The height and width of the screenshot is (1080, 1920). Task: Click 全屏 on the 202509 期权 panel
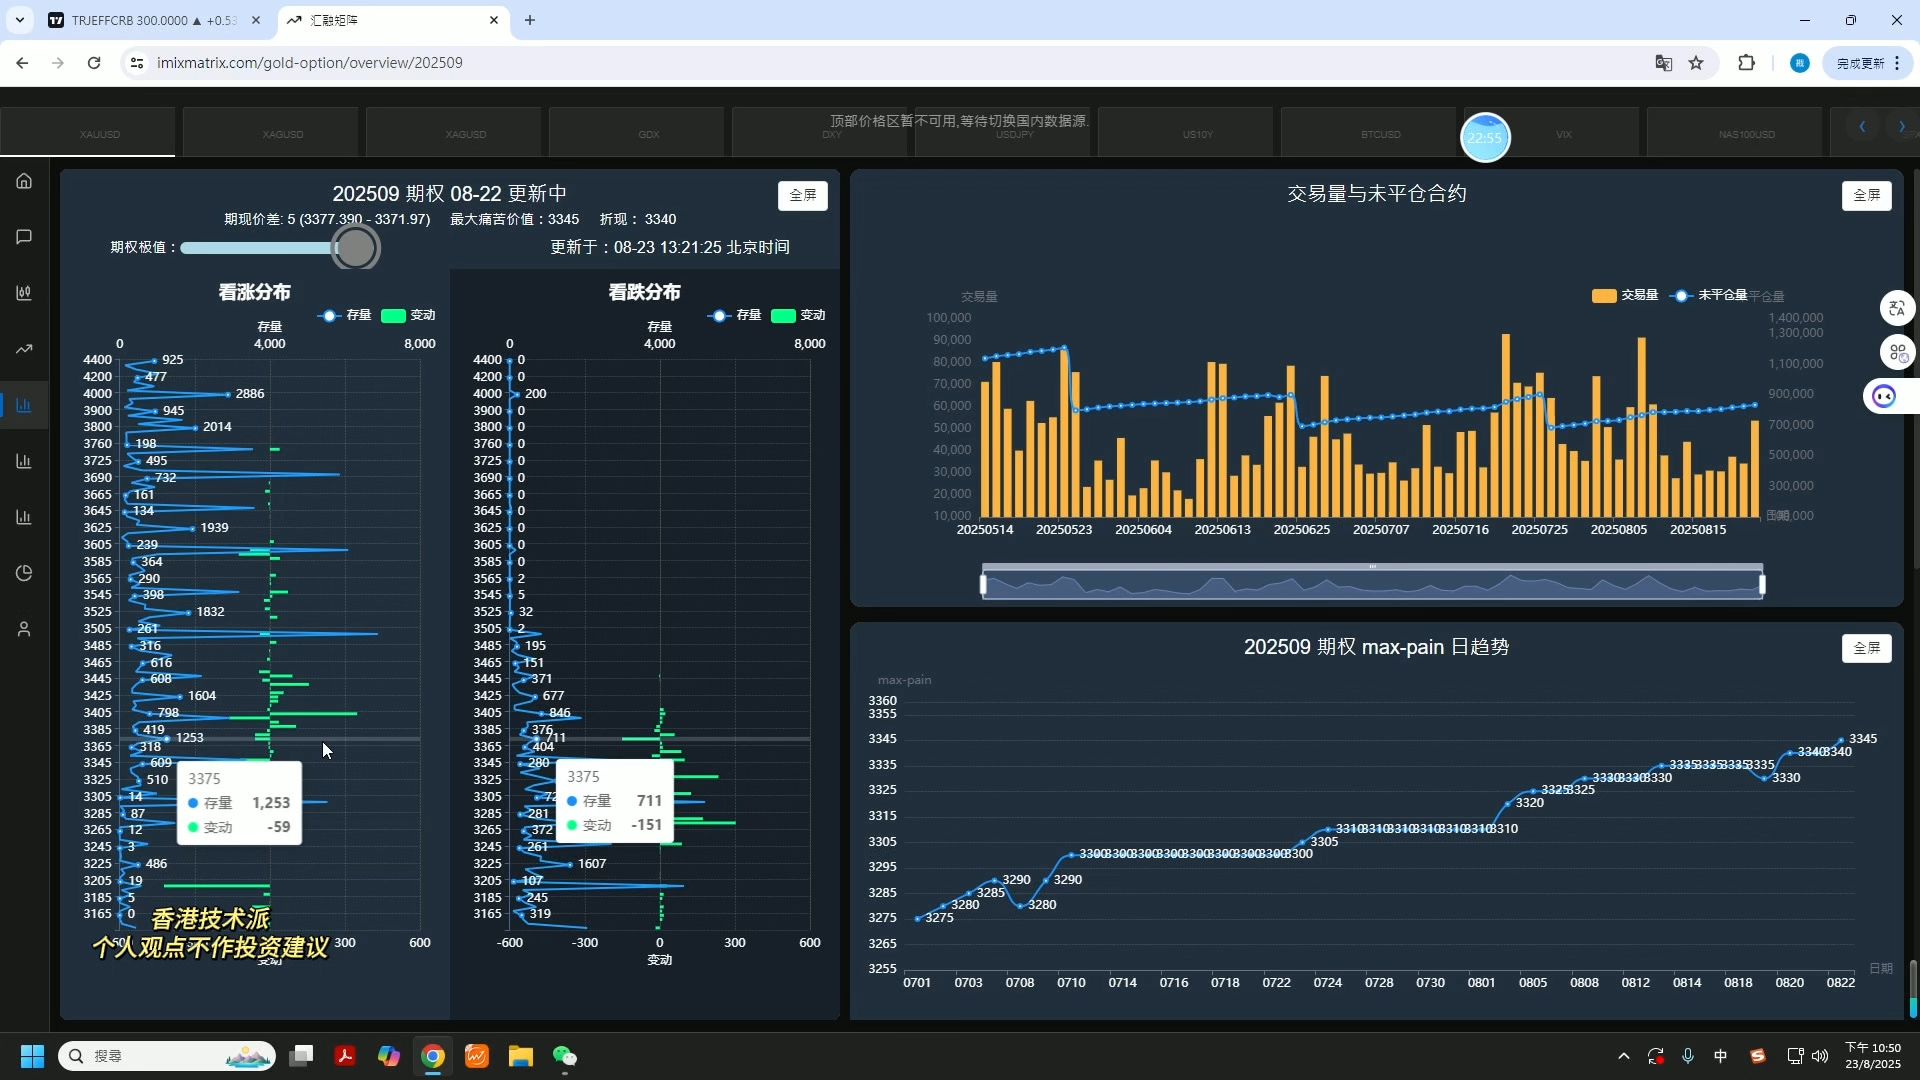click(x=803, y=195)
